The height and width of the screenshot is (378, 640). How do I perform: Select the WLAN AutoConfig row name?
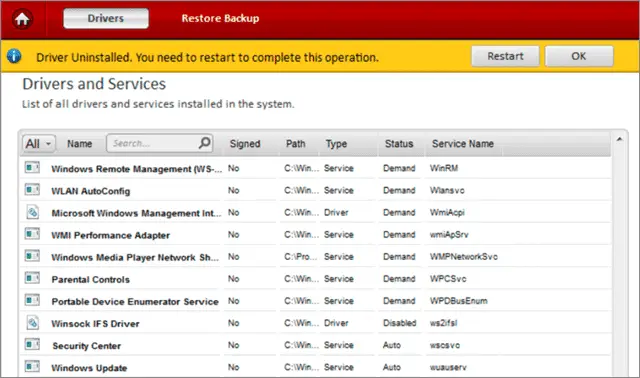point(91,191)
